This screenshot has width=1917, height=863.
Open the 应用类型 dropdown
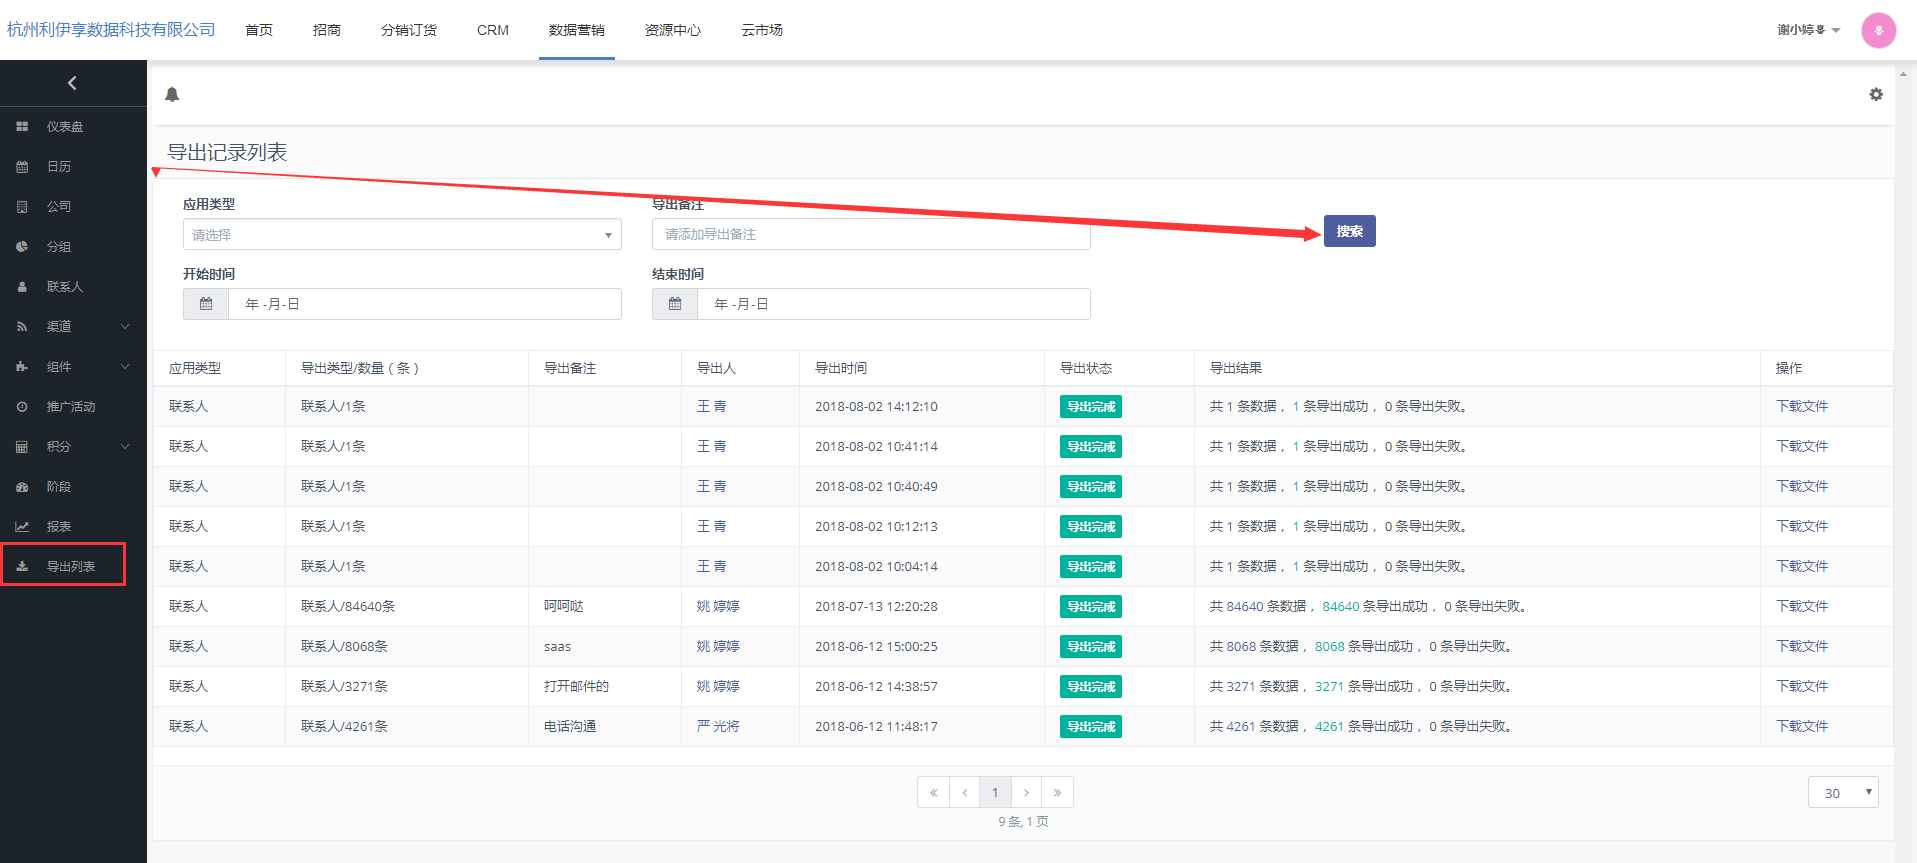(x=401, y=235)
